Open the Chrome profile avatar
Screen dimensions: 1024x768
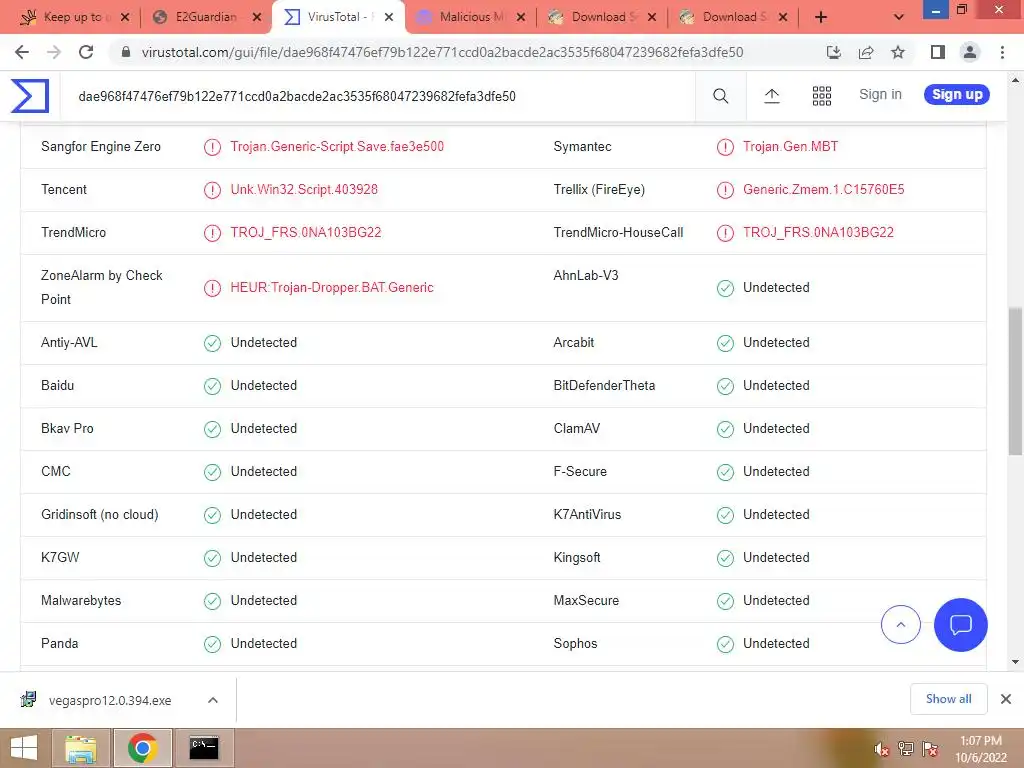point(970,52)
